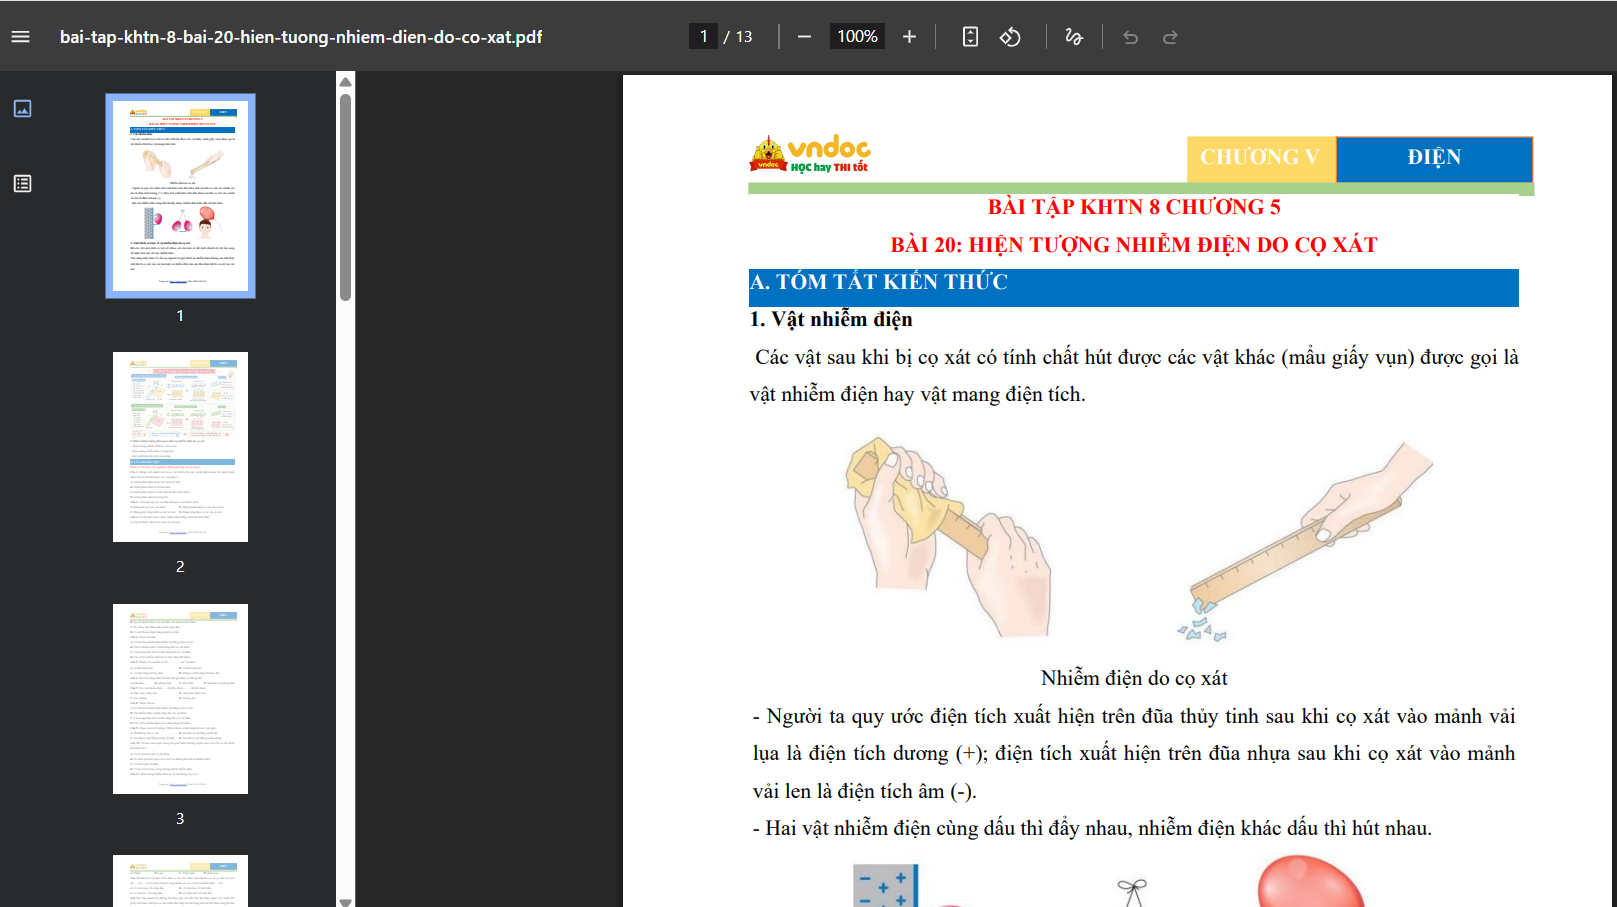Click the thumbnail scrollbar down arrow
This screenshot has height=907, width=1617.
346,901
